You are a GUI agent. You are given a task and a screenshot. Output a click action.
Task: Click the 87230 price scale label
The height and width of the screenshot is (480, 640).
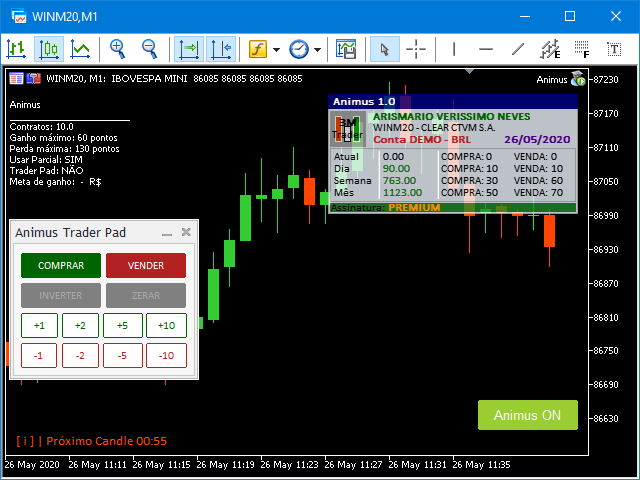606,80
